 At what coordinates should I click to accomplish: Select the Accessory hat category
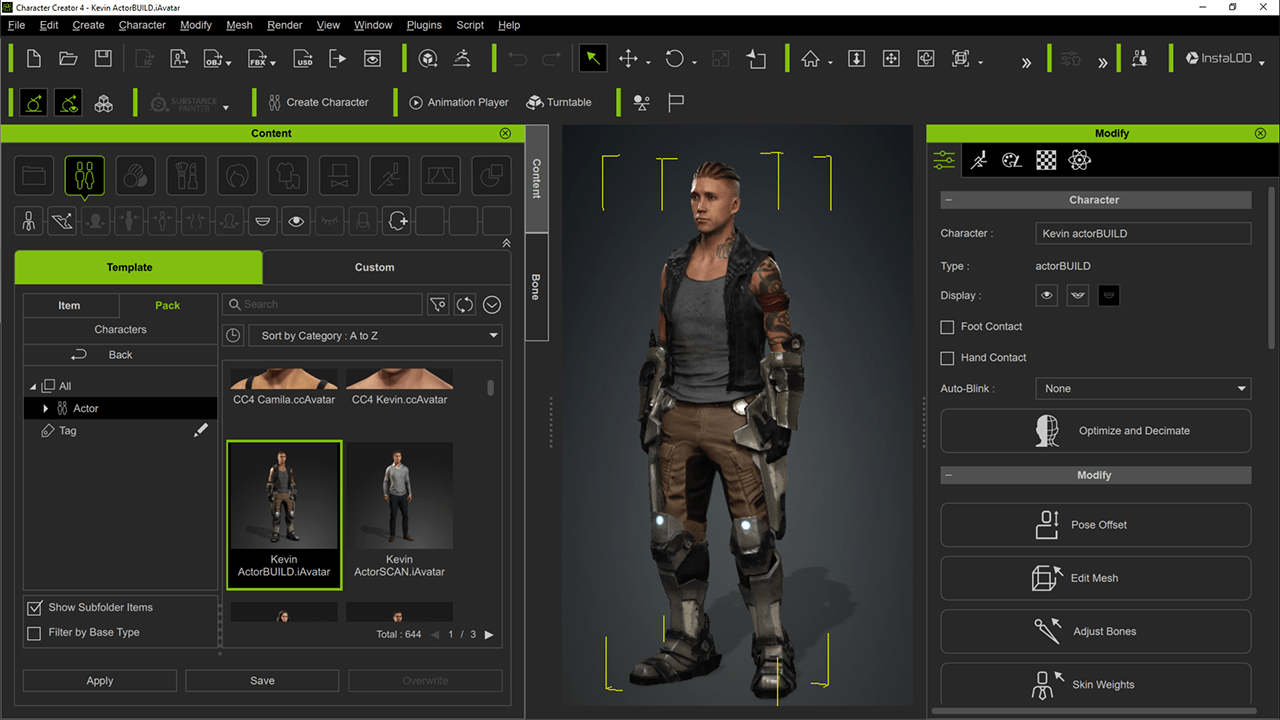click(339, 176)
